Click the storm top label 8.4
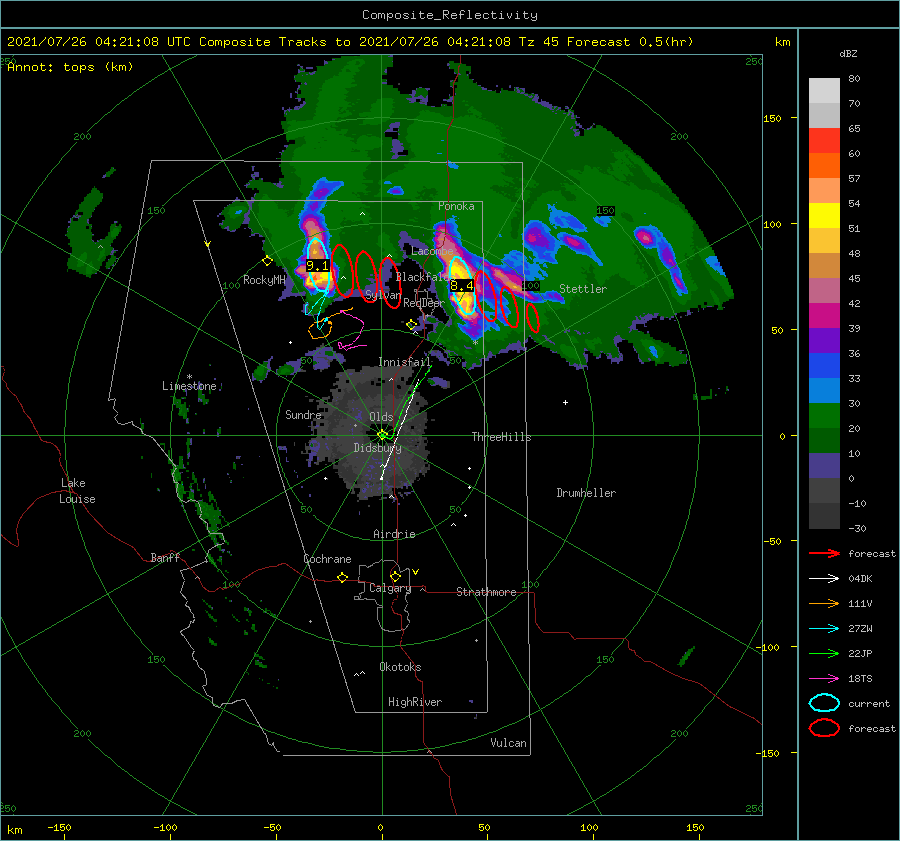 click(462, 285)
